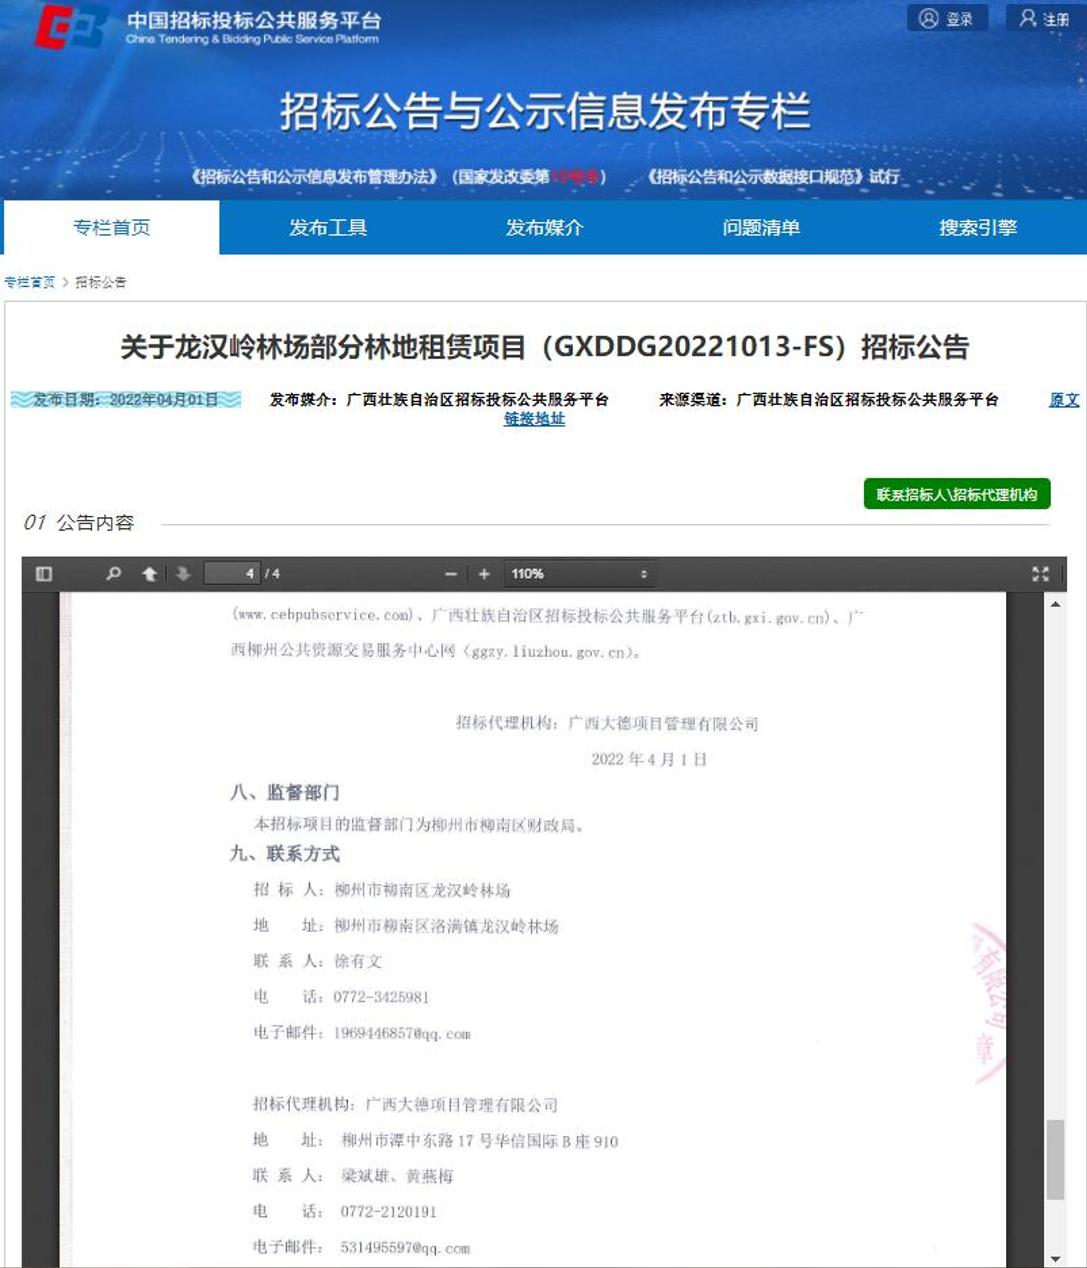Click the date 2022年4月1日 in PDF
Viewport: 1087px width, 1268px height.
click(x=649, y=759)
